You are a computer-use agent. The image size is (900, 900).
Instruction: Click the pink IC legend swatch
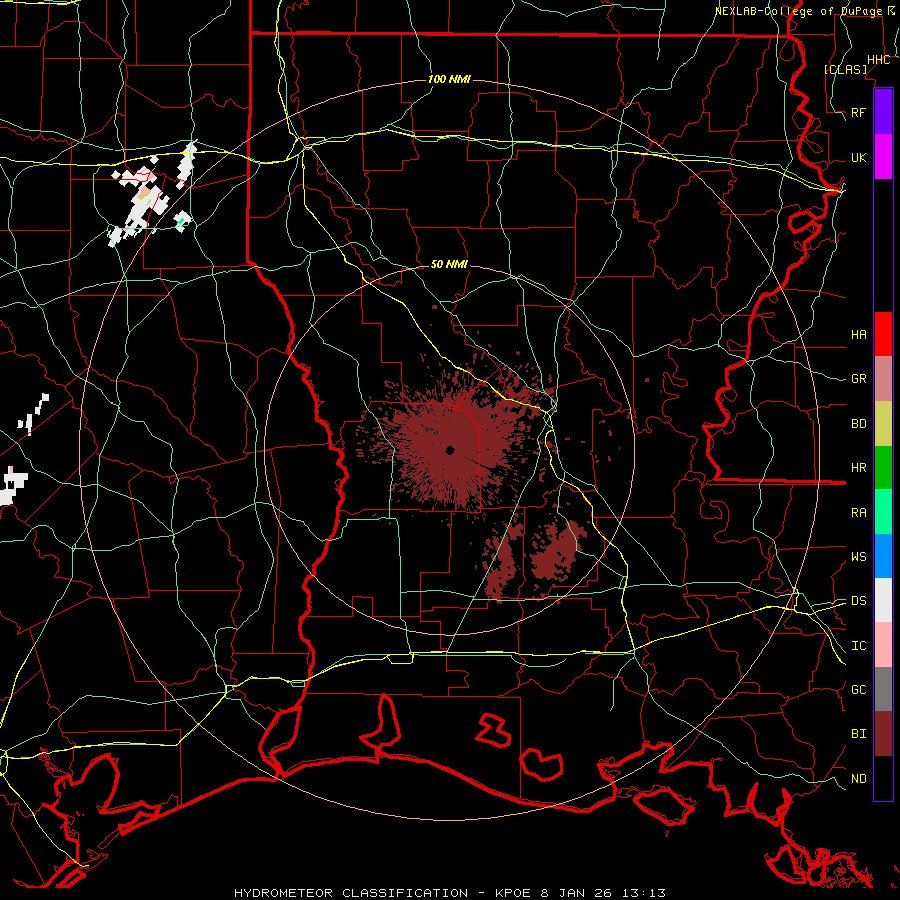(x=883, y=645)
